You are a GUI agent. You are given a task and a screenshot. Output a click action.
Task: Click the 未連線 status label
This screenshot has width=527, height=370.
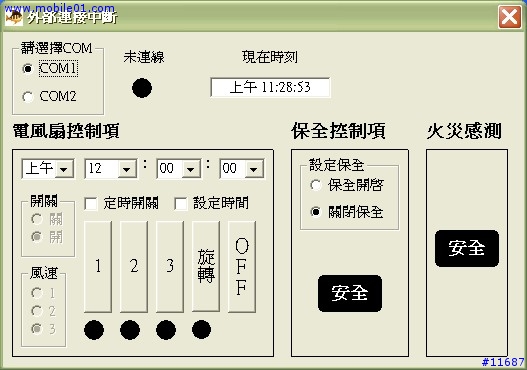144,57
